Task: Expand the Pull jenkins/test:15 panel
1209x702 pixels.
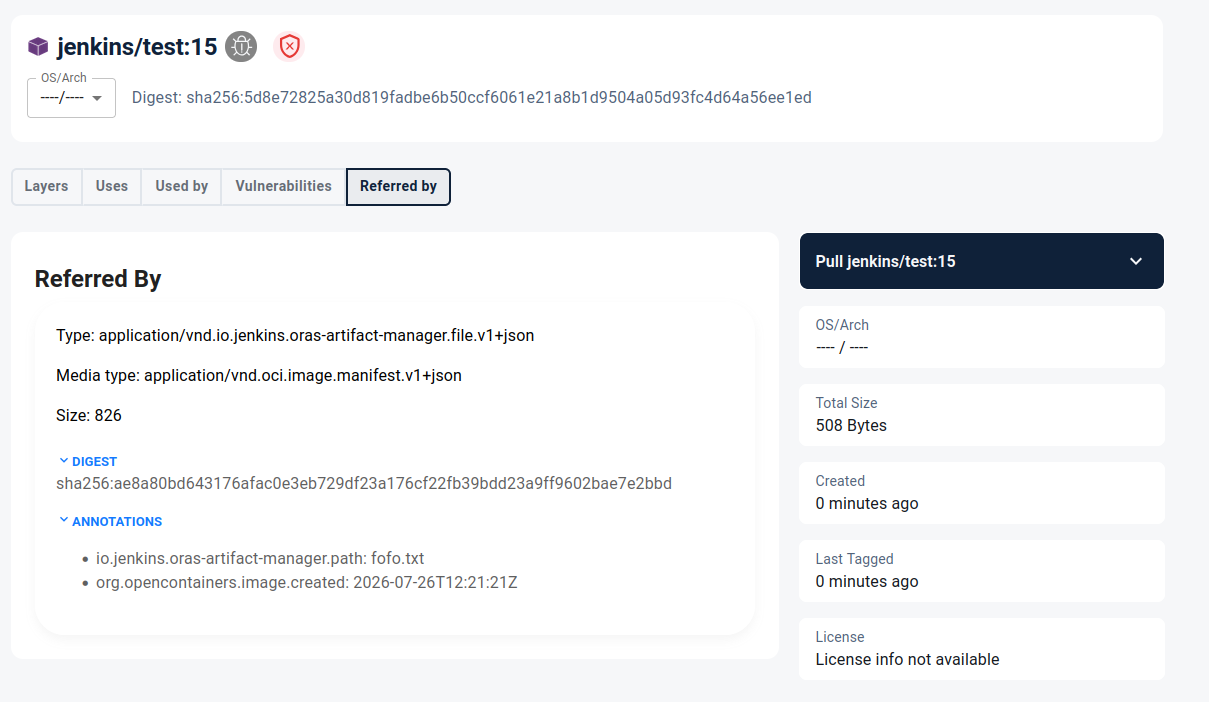Action: coord(981,261)
